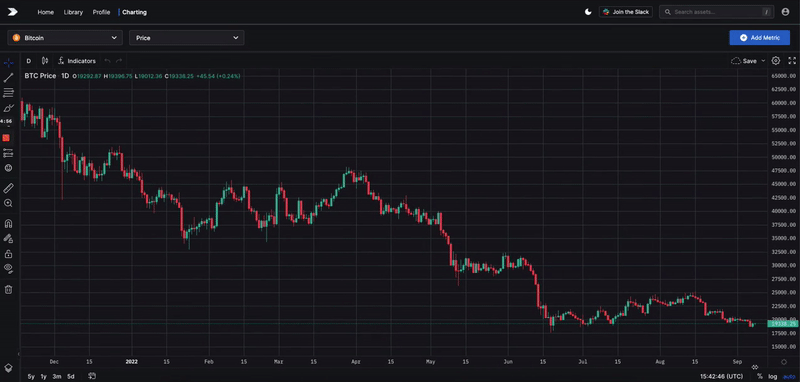The image size is (800, 382).
Task: Enable the magnet snap mode
Action: [8, 223]
